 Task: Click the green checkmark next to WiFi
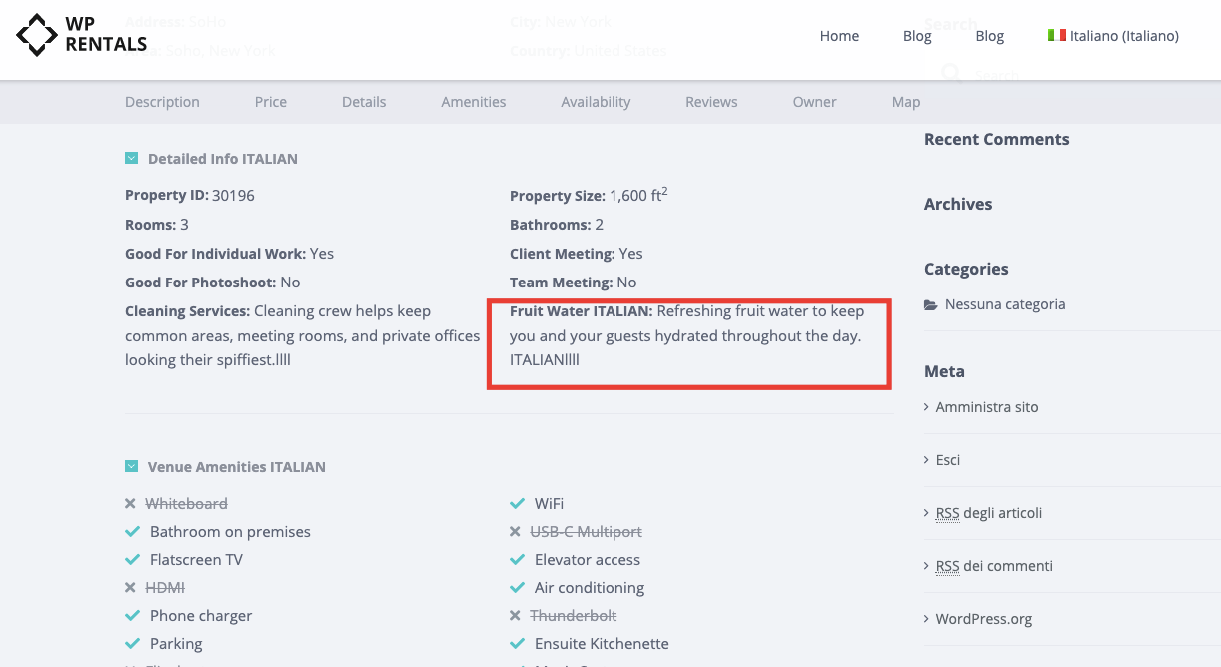pyautogui.click(x=518, y=503)
